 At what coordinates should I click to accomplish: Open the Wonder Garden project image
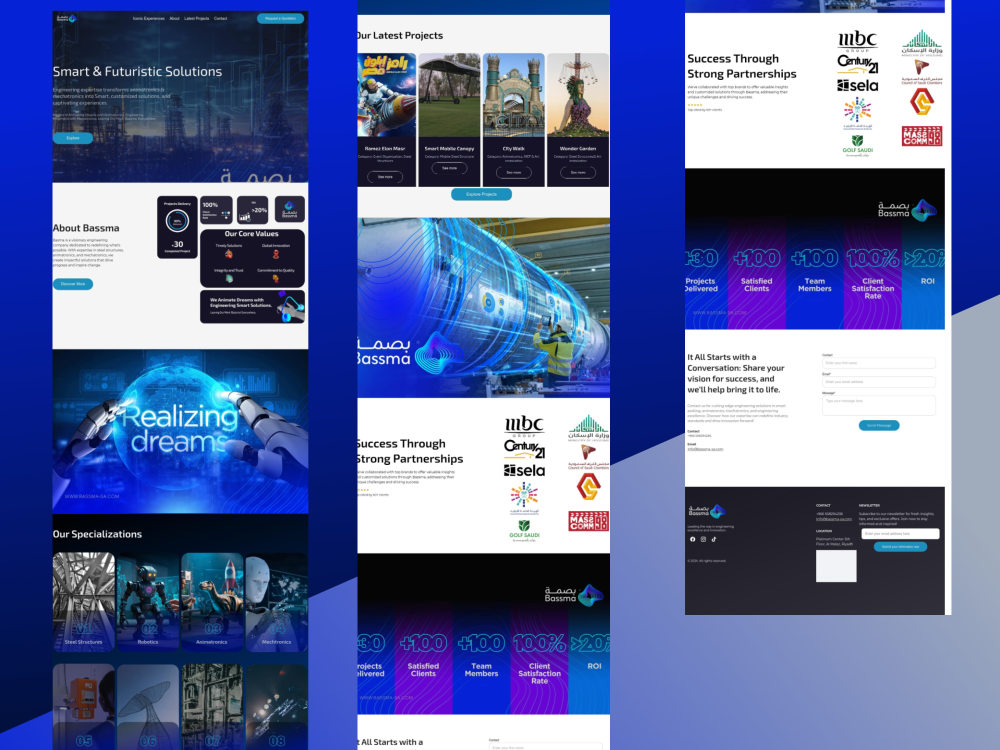click(x=578, y=95)
